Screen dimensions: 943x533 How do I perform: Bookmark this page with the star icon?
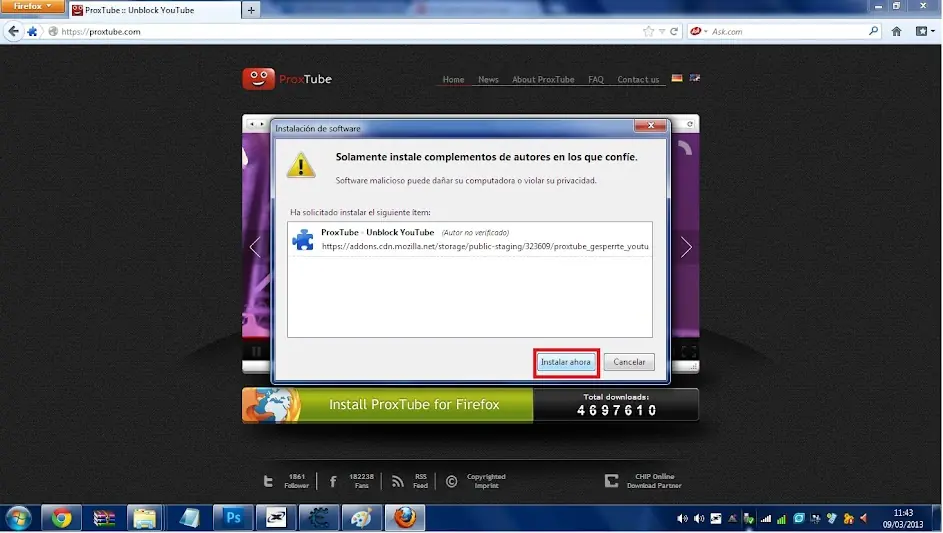[648, 31]
